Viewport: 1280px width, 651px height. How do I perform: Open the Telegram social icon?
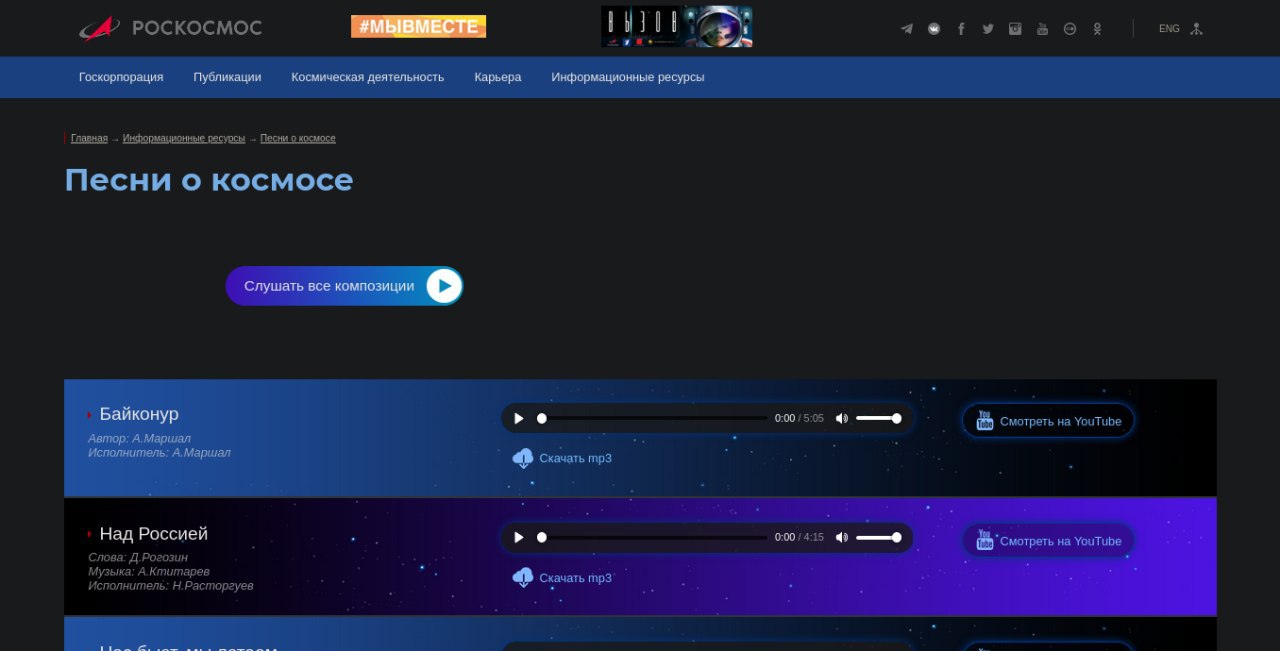pyautogui.click(x=907, y=29)
